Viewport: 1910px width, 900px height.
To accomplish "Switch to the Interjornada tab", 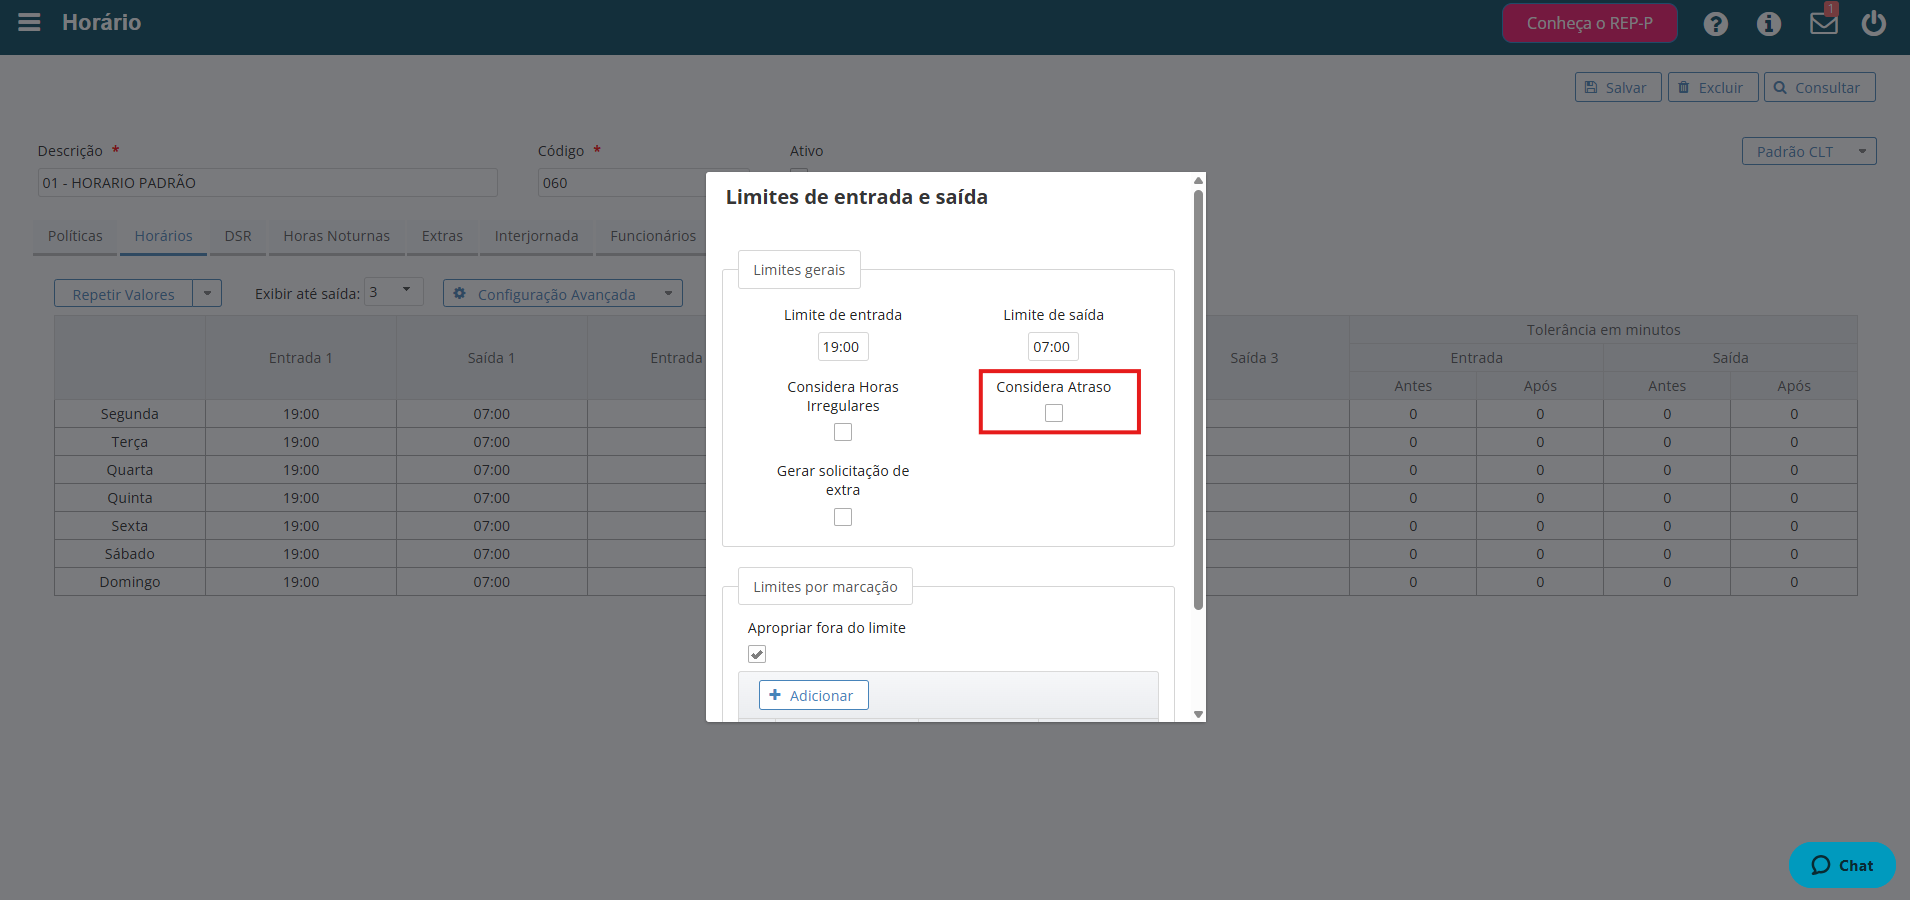I will tap(536, 236).
